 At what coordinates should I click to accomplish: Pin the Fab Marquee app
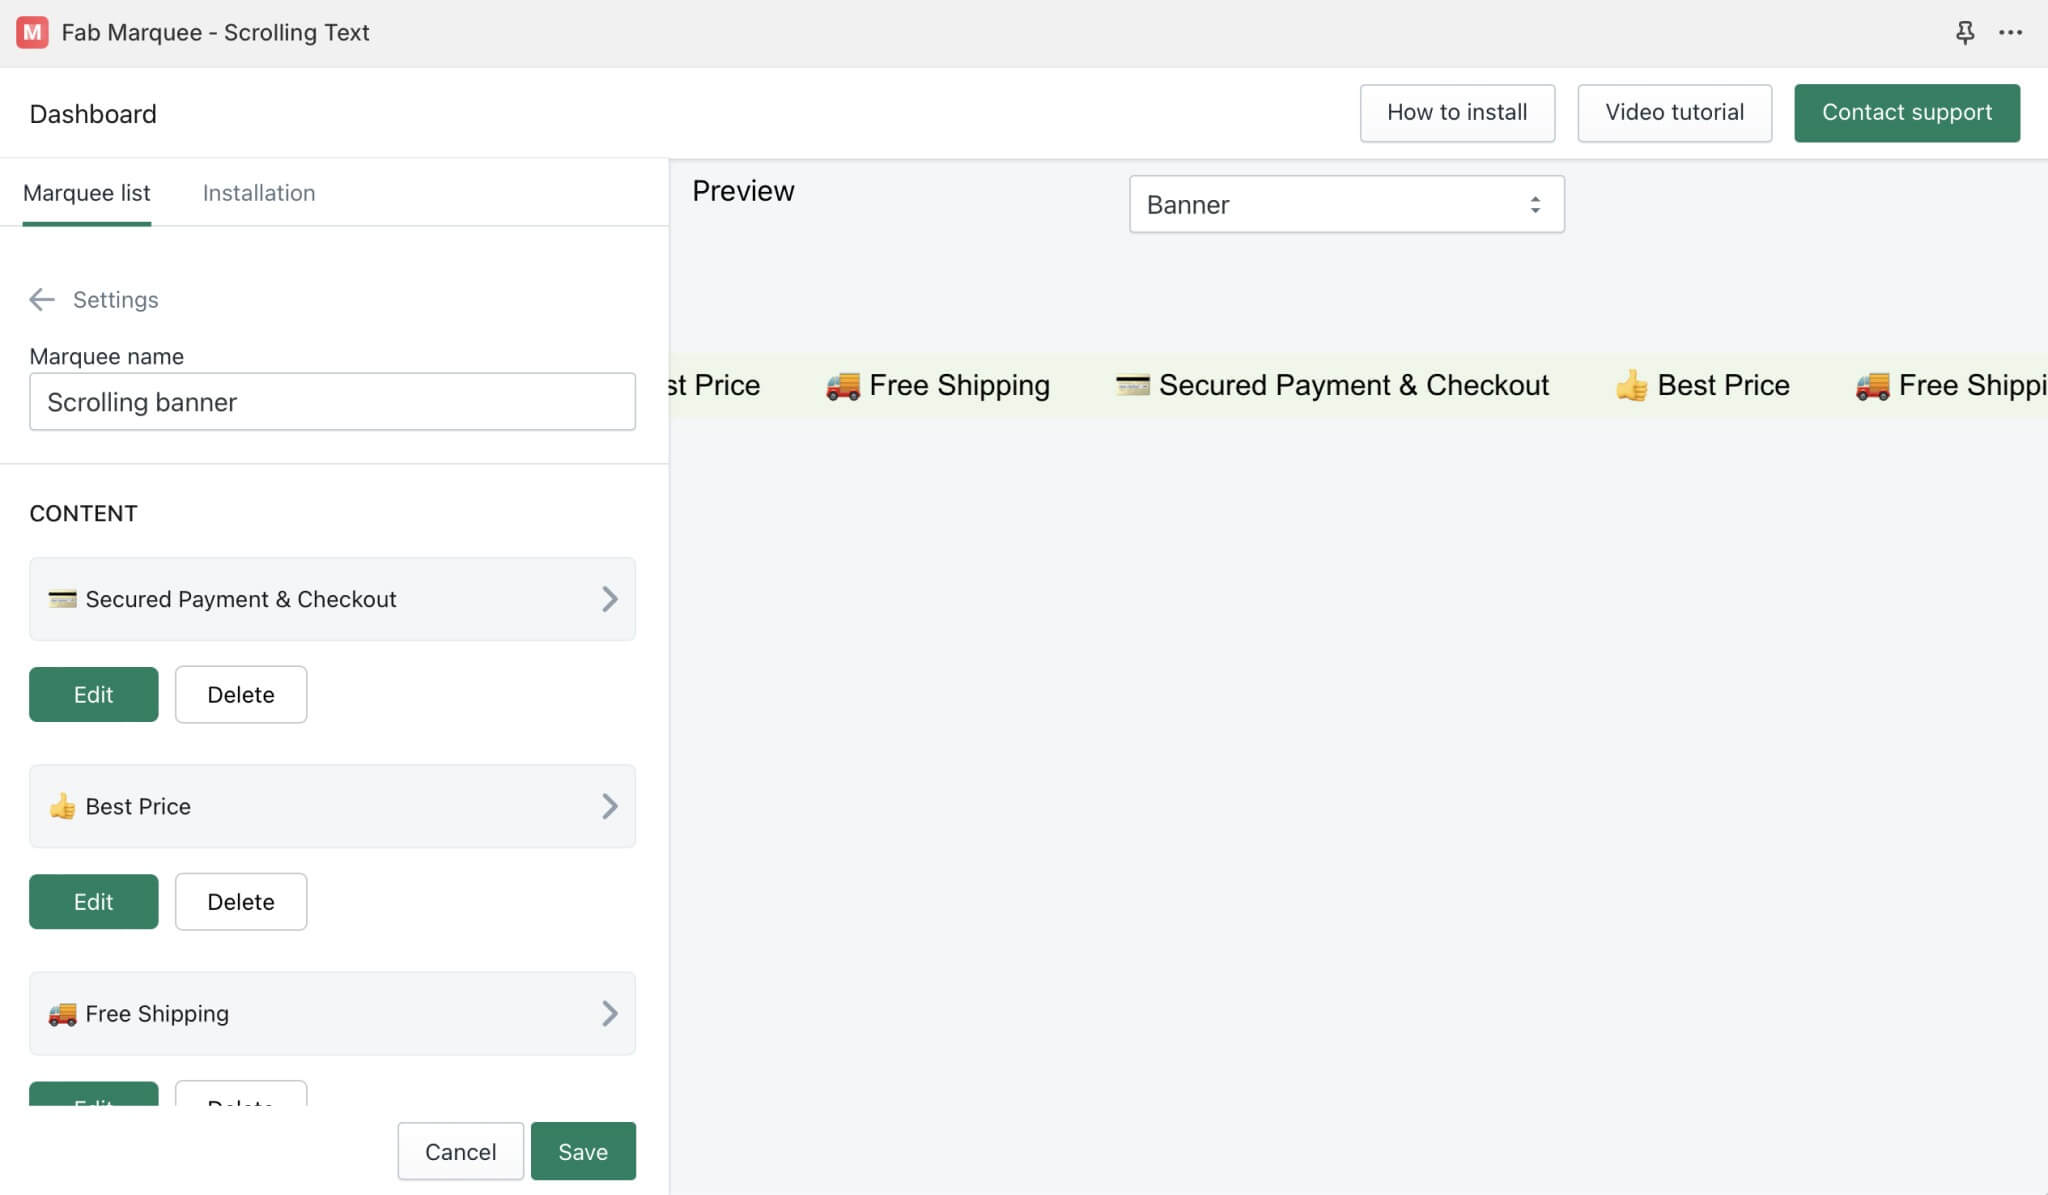coord(1965,32)
